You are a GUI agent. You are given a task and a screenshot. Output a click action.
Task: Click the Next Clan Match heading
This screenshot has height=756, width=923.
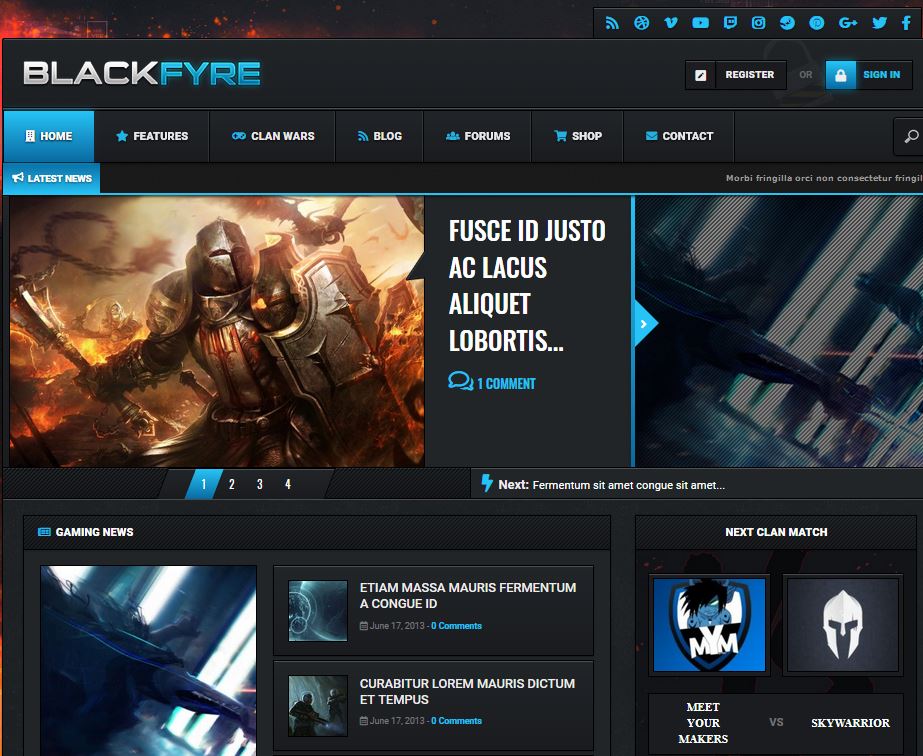(x=776, y=532)
